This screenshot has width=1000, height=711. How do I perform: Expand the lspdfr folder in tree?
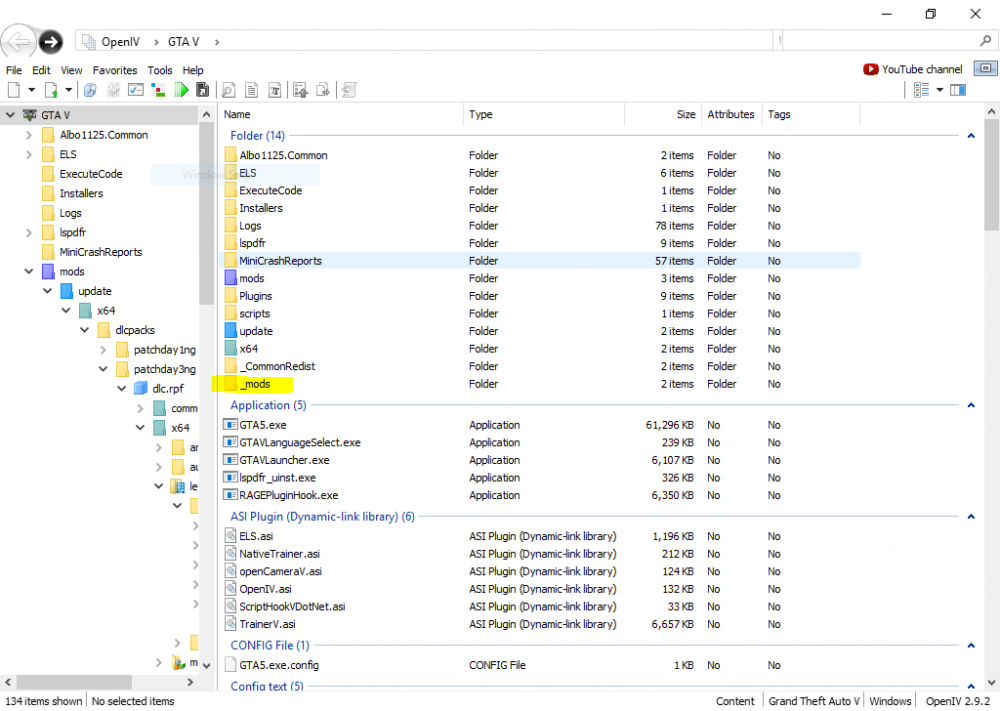point(29,233)
